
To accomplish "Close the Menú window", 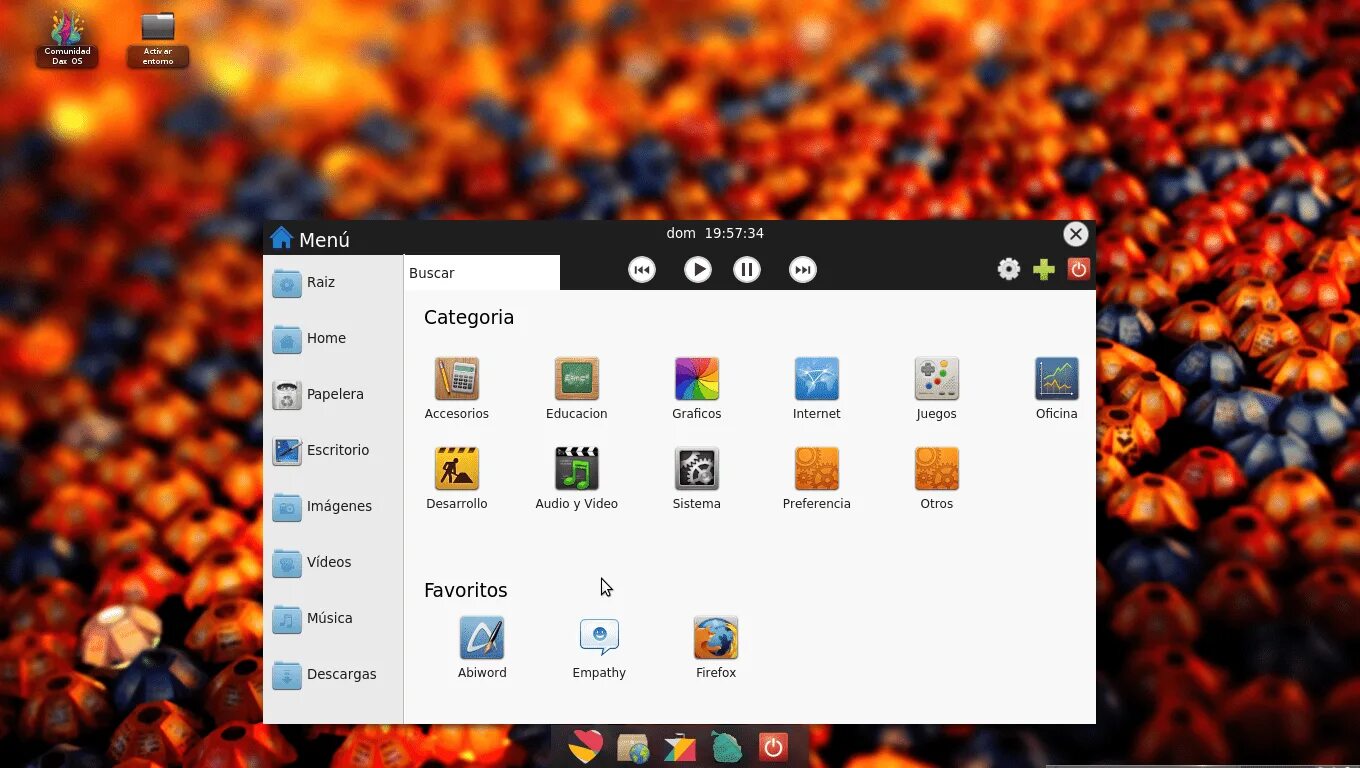I will tap(1075, 234).
